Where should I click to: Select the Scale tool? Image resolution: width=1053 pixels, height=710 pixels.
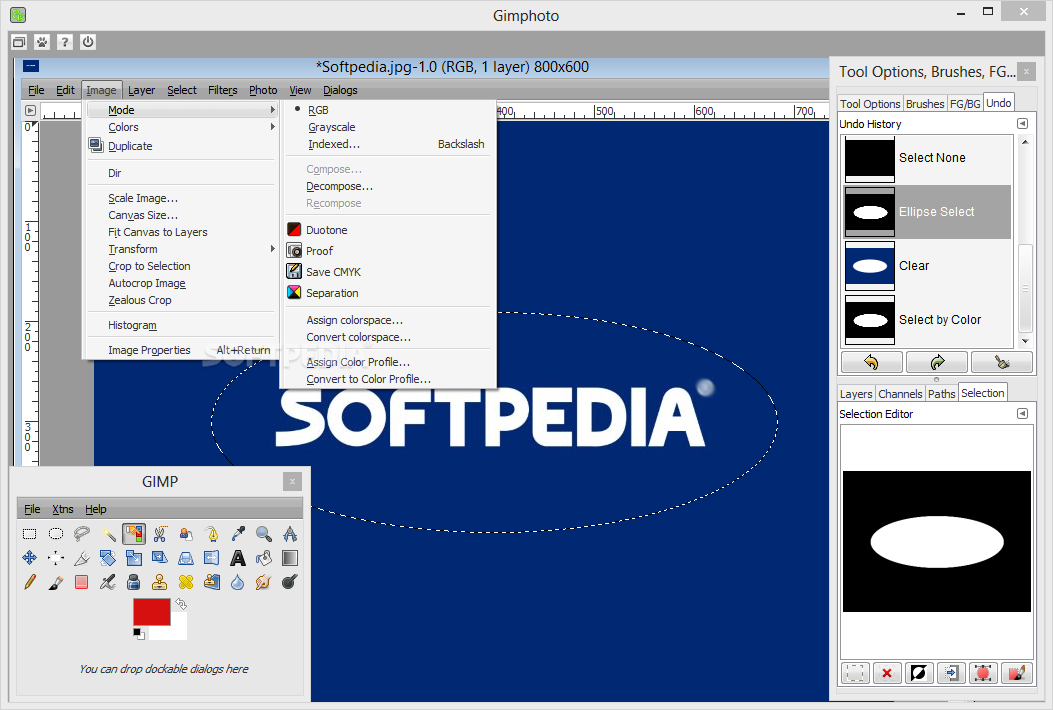pos(134,558)
